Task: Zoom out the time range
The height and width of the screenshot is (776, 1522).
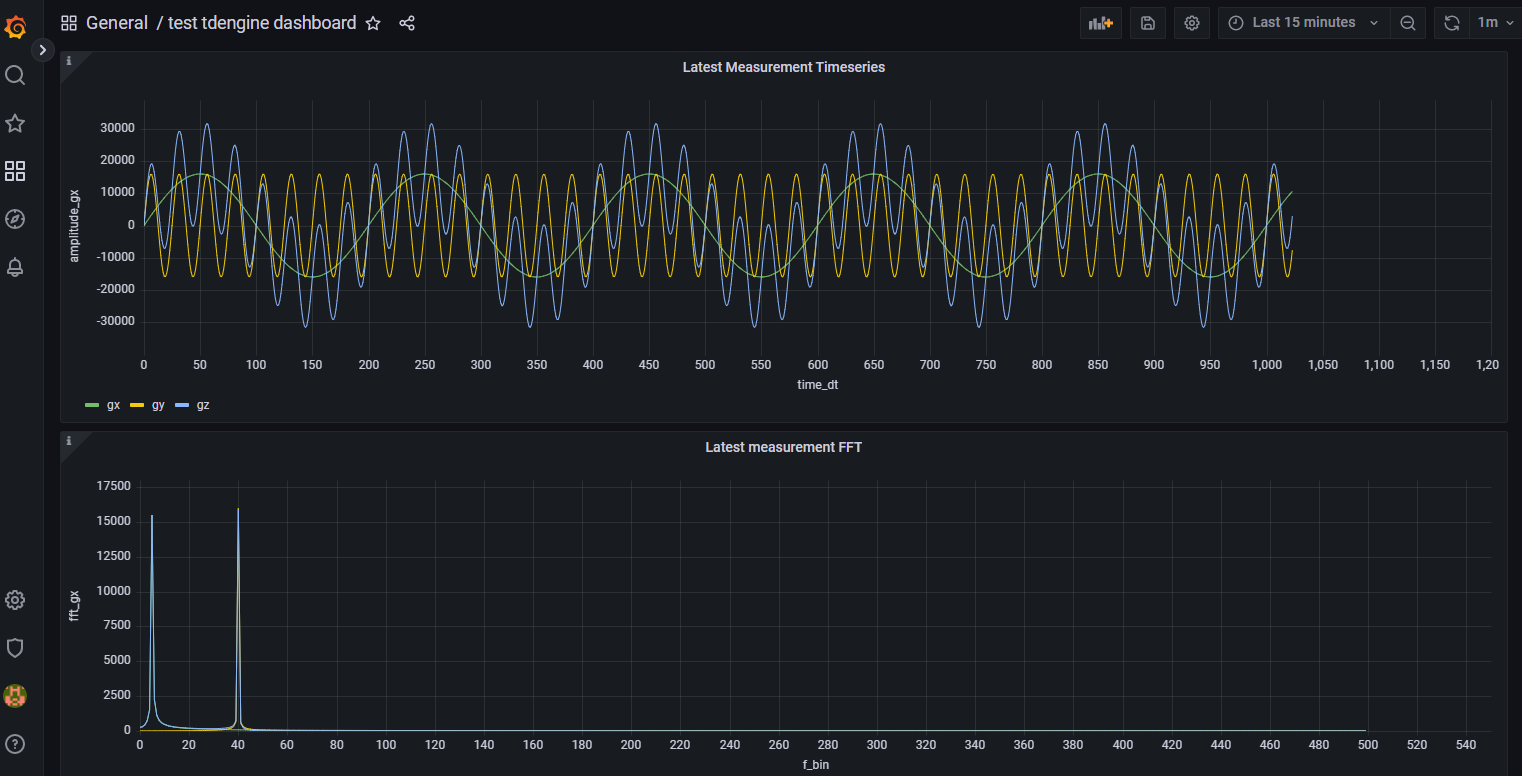Action: [1407, 23]
